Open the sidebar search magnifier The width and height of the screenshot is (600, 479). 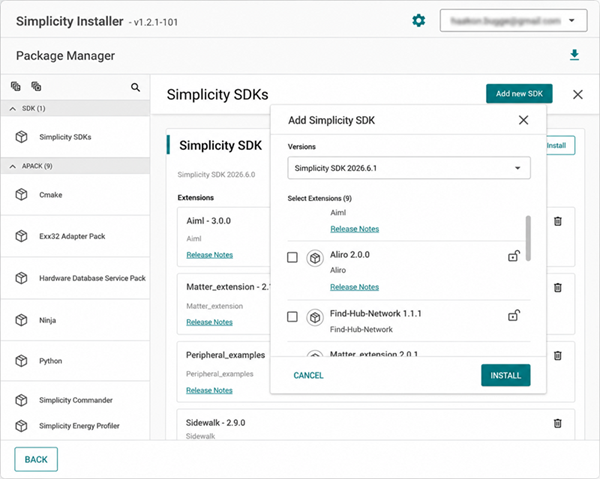coord(135,87)
